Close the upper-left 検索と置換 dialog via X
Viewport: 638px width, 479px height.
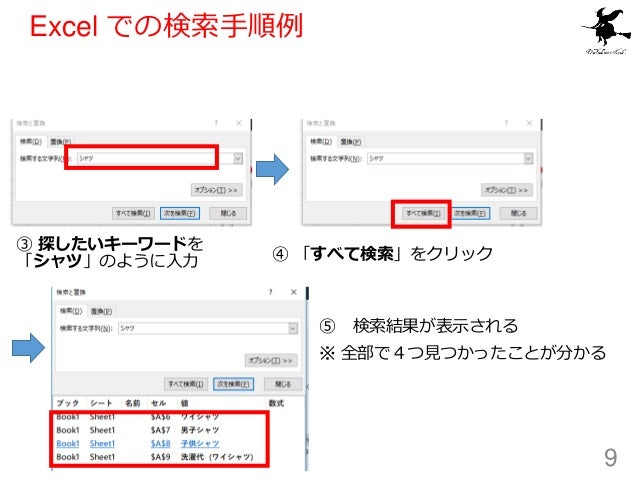pos(239,123)
